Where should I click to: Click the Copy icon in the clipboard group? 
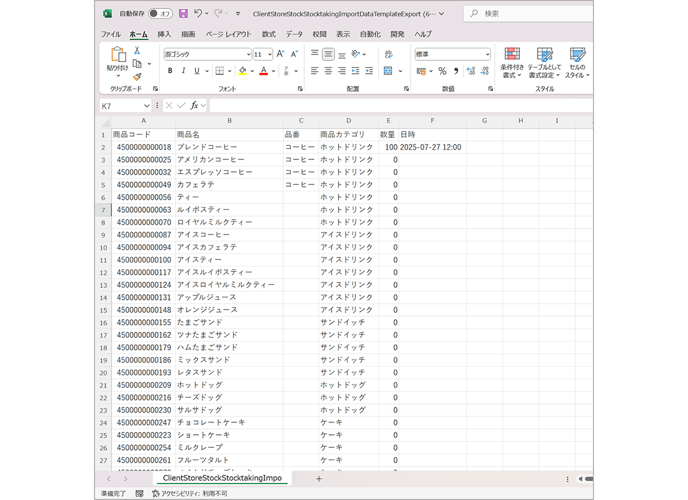pos(137,64)
